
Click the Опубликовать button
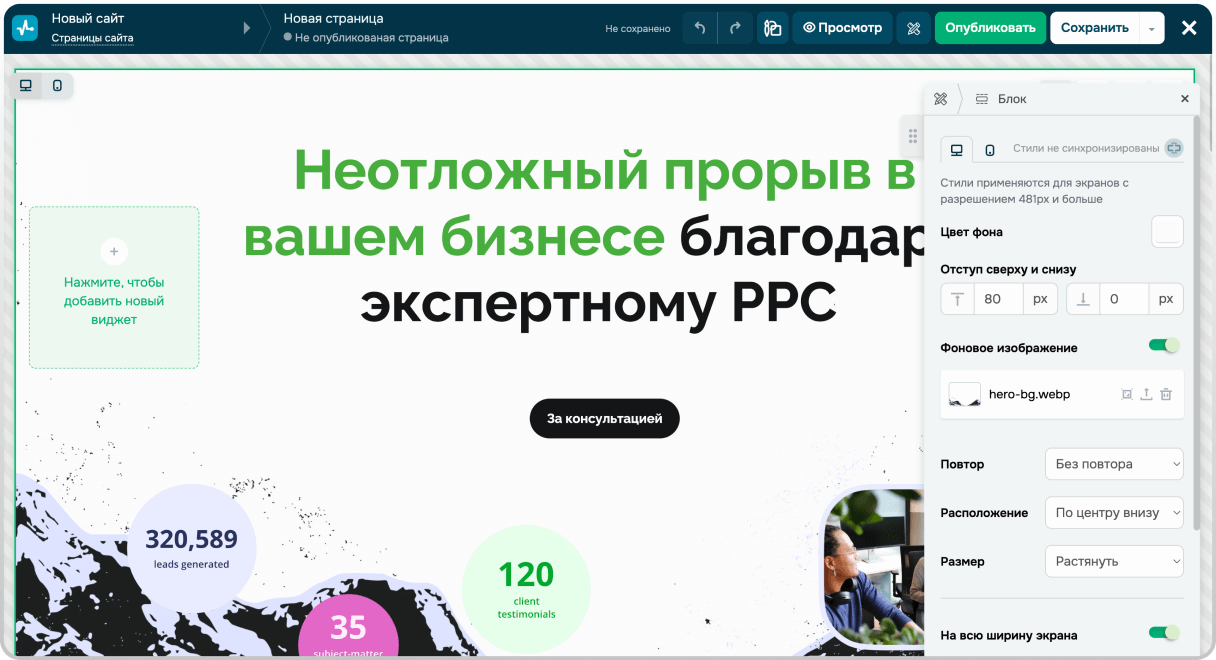[x=990, y=28]
